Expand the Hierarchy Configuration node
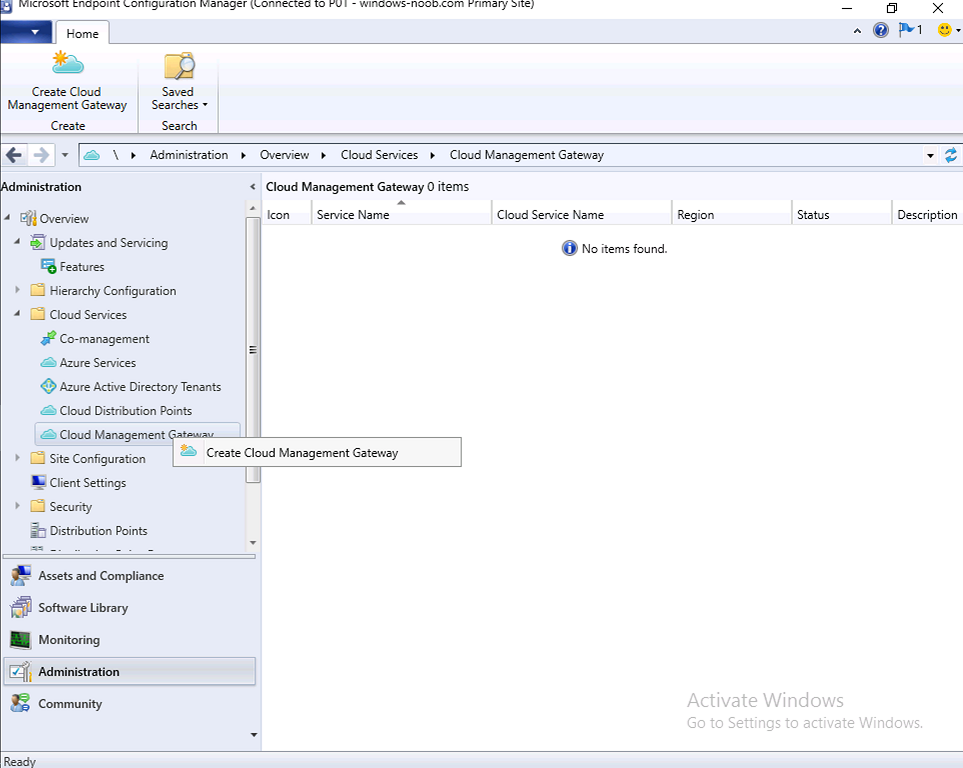The height and width of the screenshot is (768, 963). [17, 289]
